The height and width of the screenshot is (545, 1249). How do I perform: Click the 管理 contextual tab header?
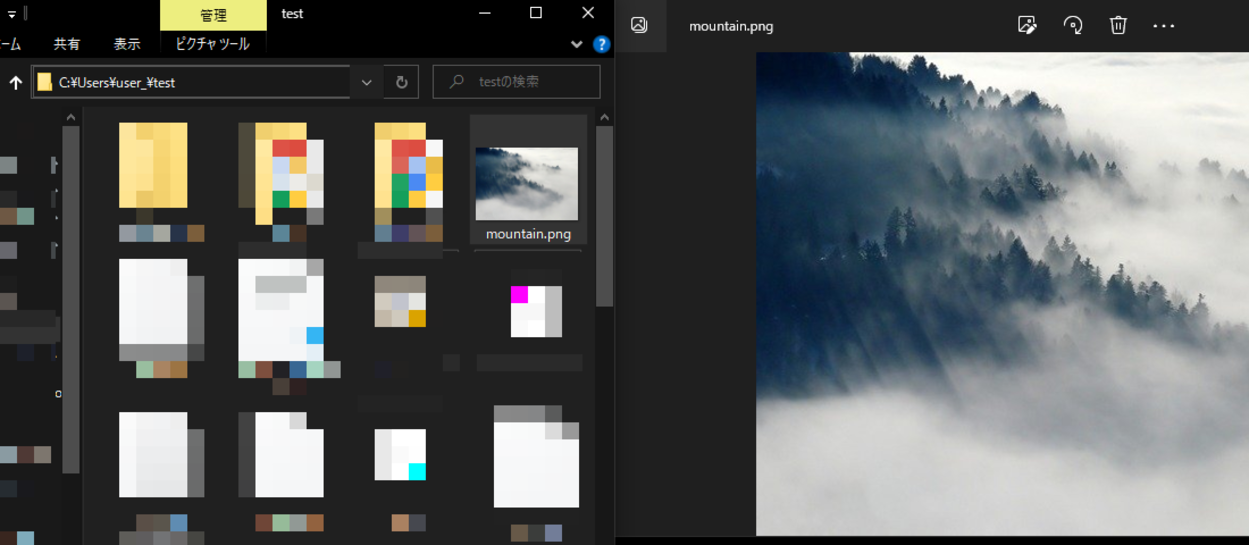pyautogui.click(x=213, y=15)
